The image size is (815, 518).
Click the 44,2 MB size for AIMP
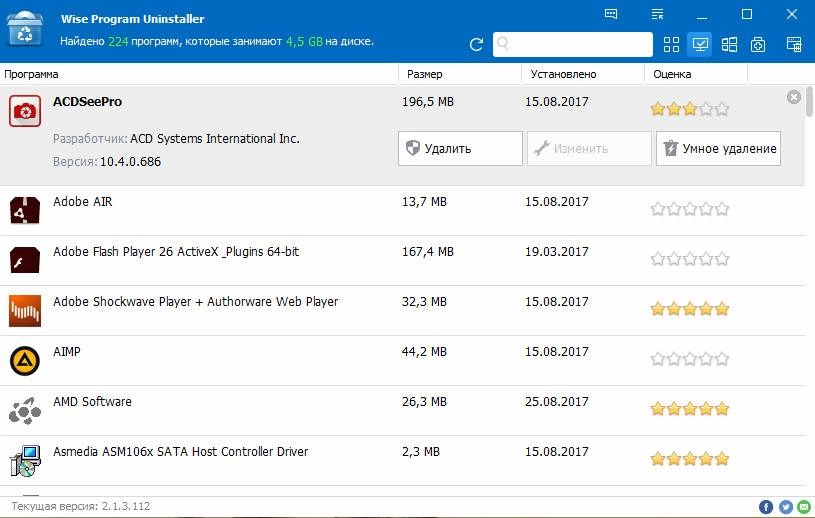tap(424, 352)
